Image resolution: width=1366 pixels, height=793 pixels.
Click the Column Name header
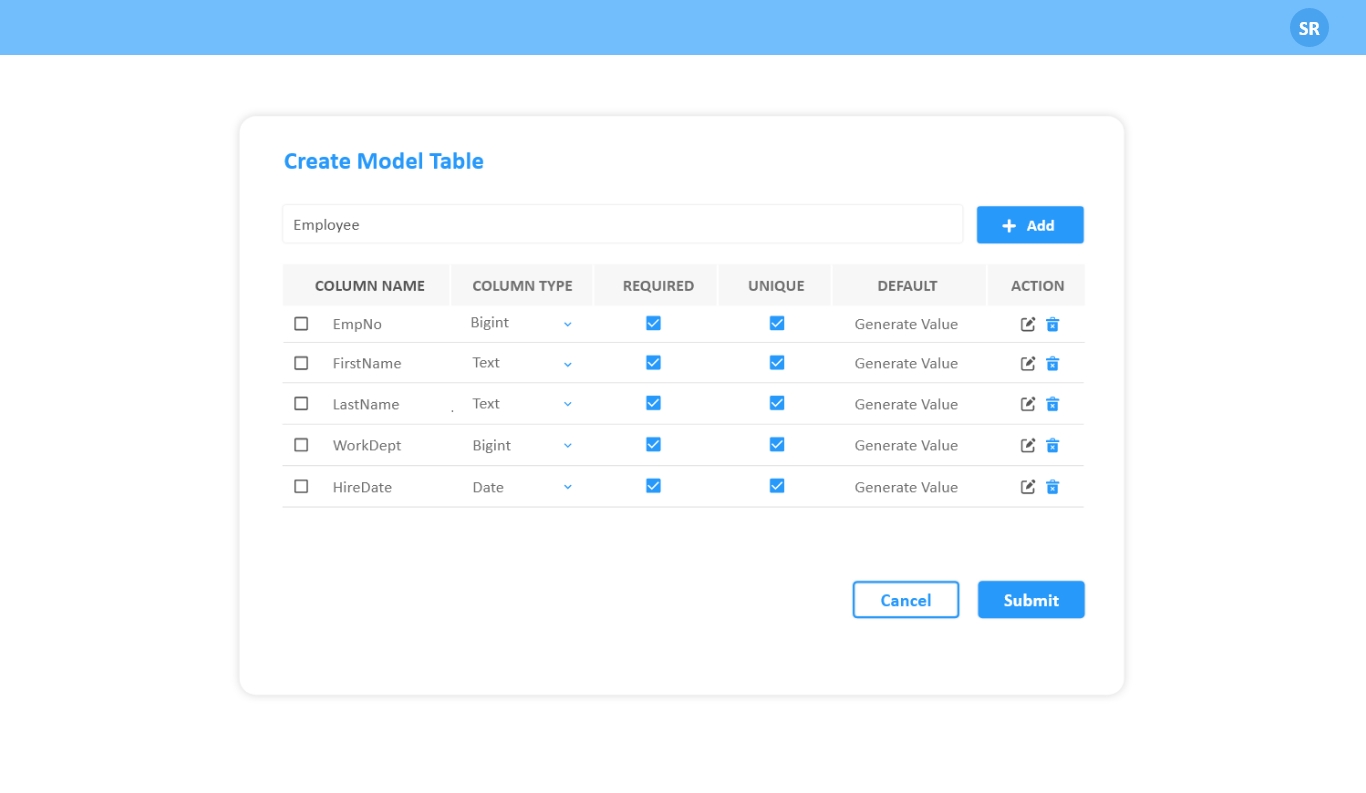[369, 286]
